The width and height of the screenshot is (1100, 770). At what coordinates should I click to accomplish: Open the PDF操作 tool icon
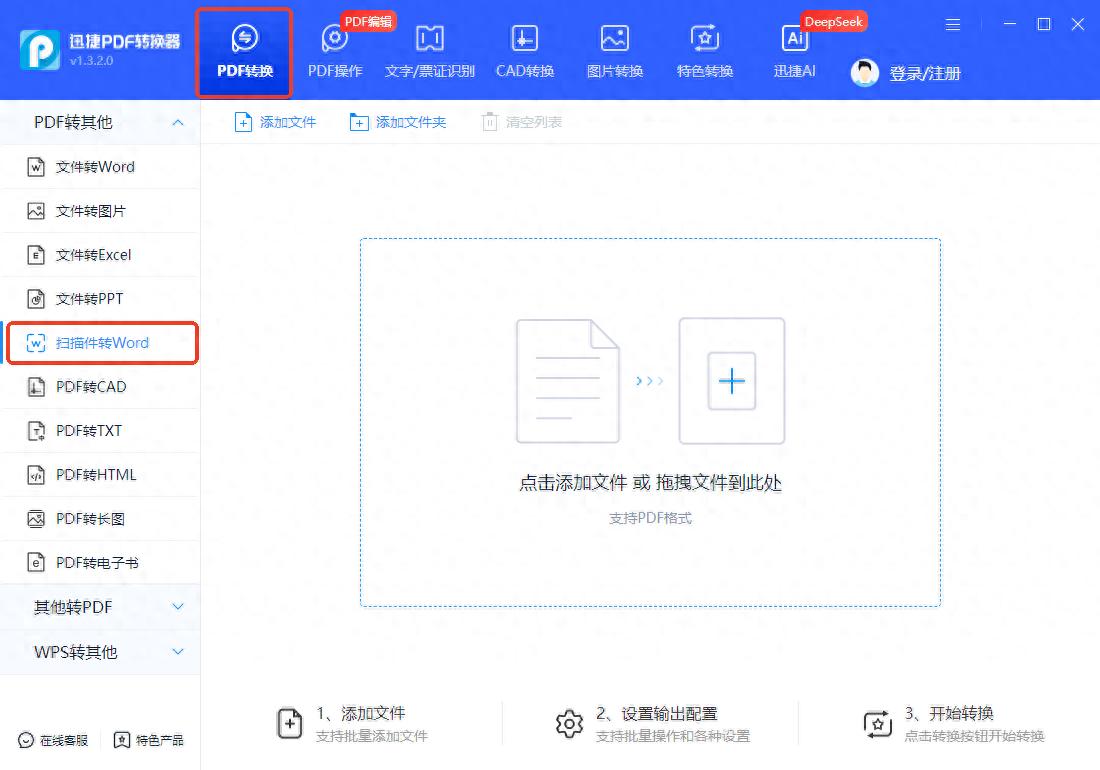335,40
